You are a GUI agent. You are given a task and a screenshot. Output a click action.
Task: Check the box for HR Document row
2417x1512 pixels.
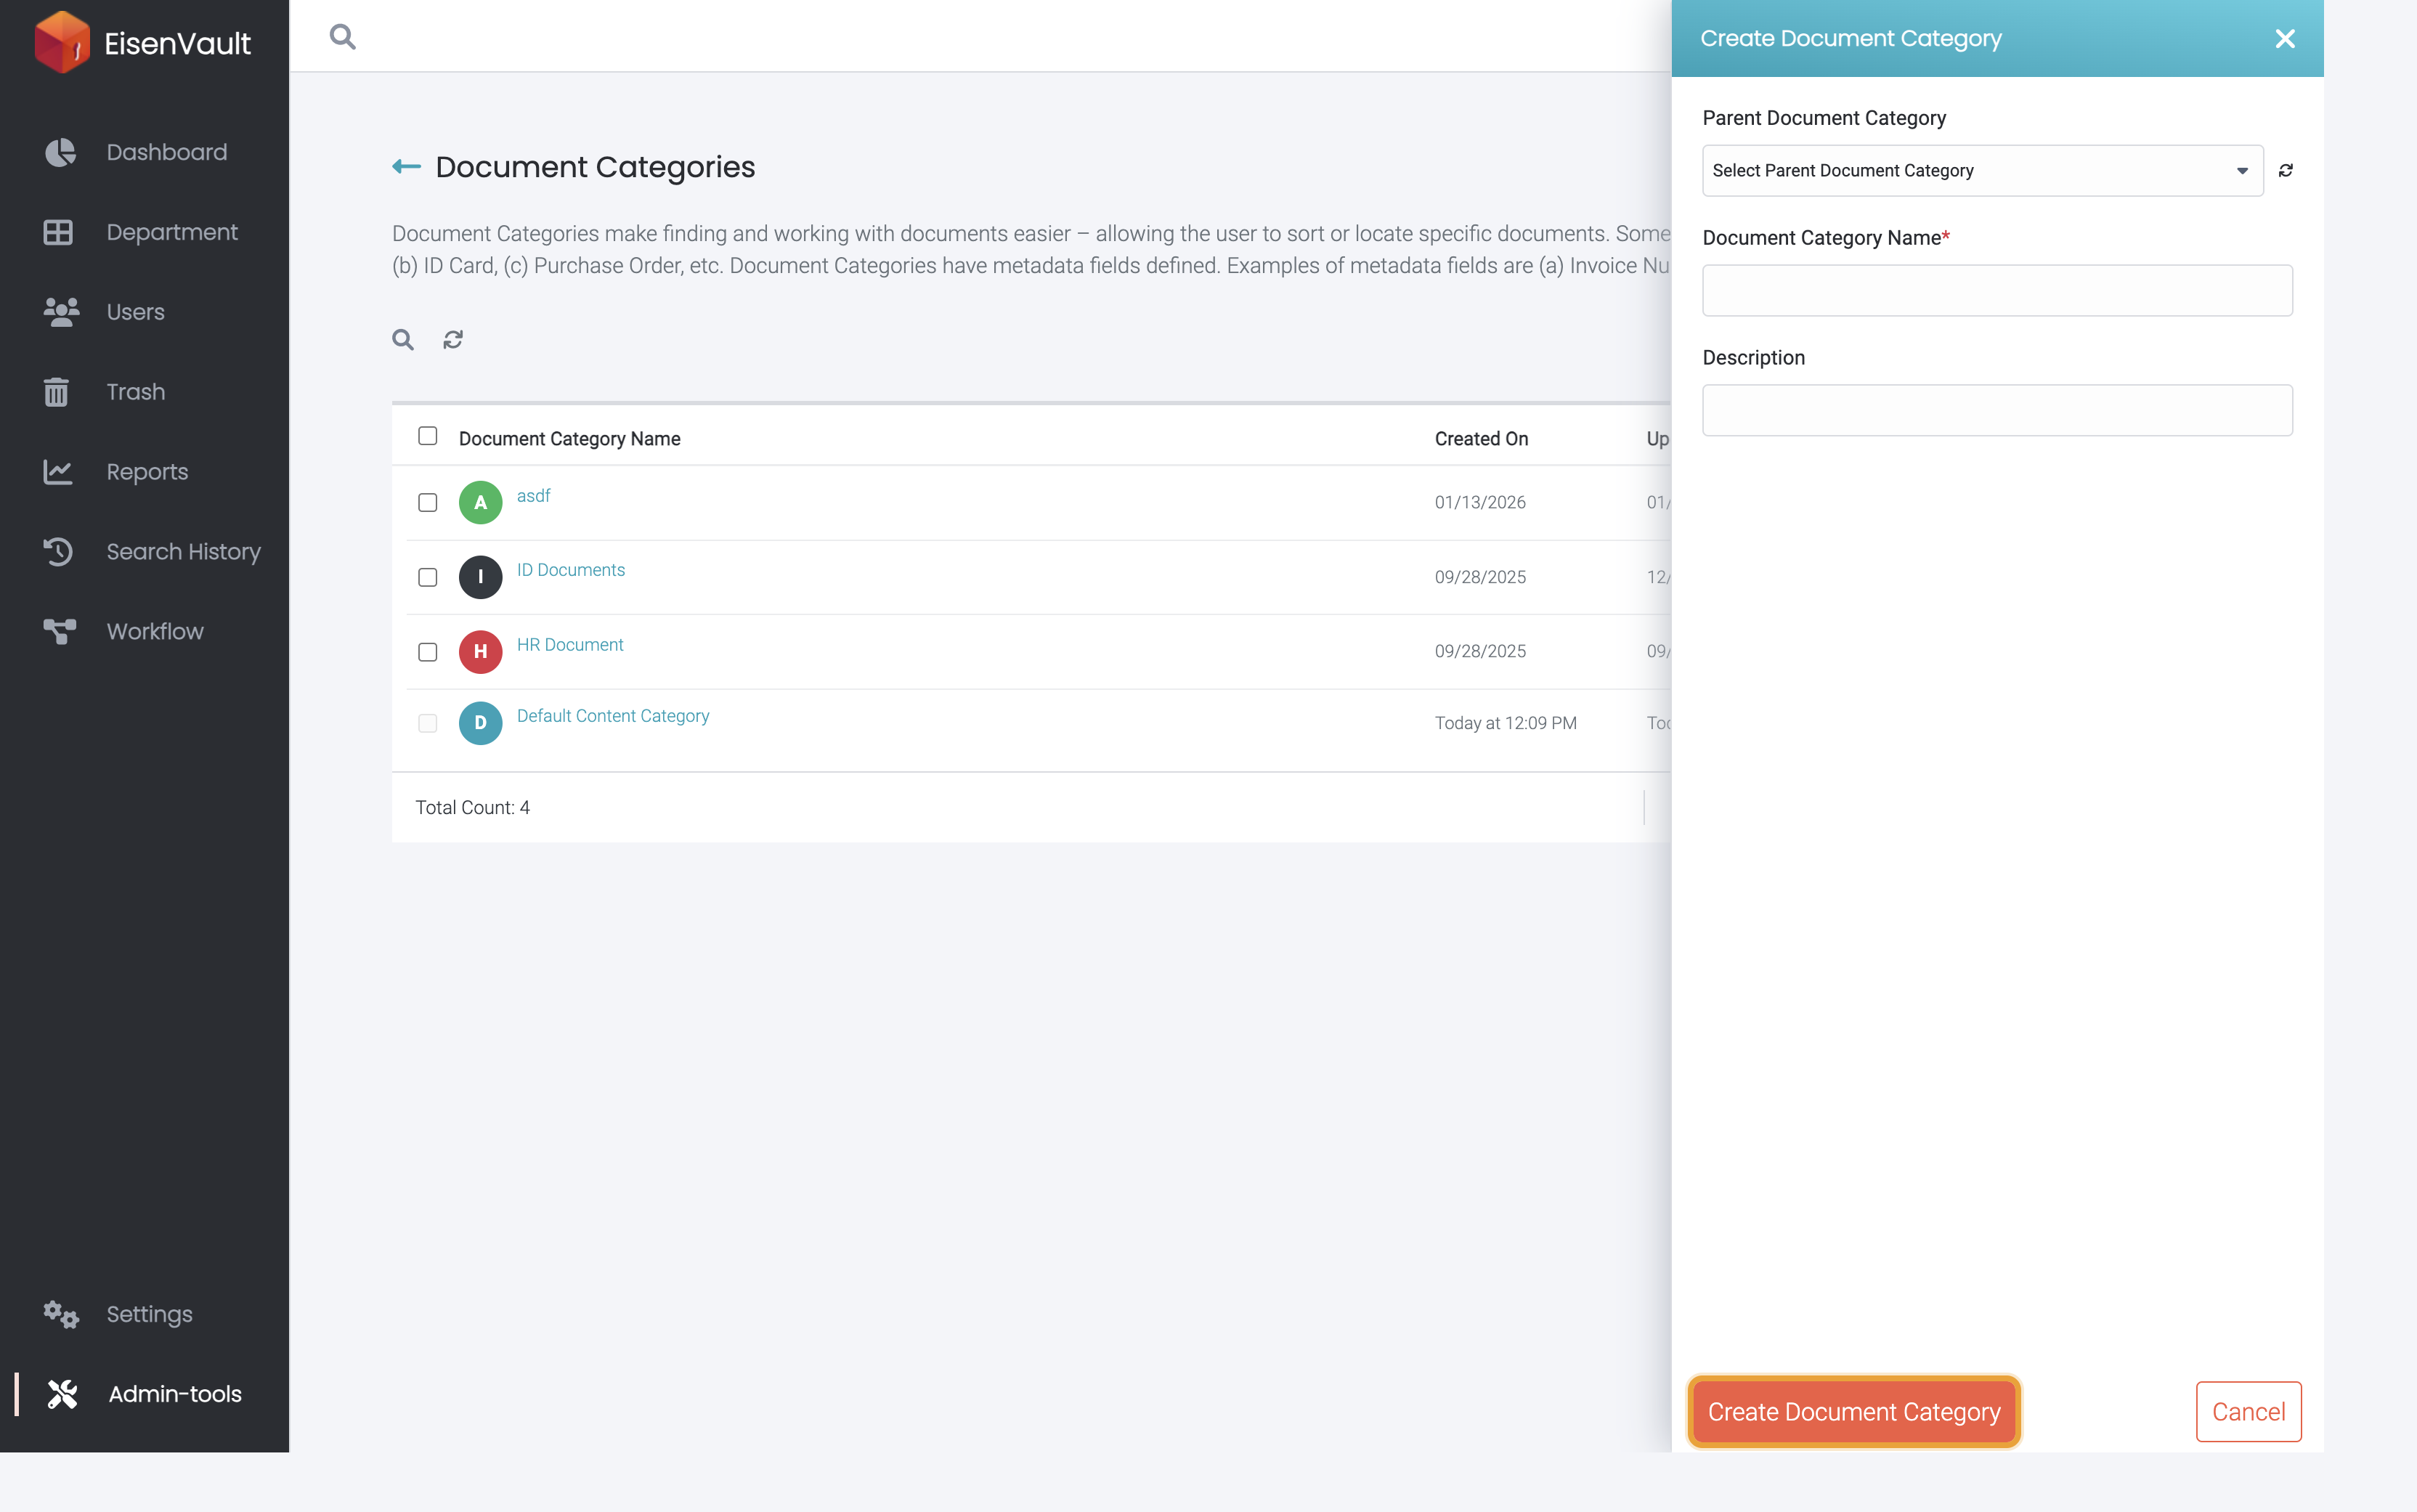click(427, 652)
